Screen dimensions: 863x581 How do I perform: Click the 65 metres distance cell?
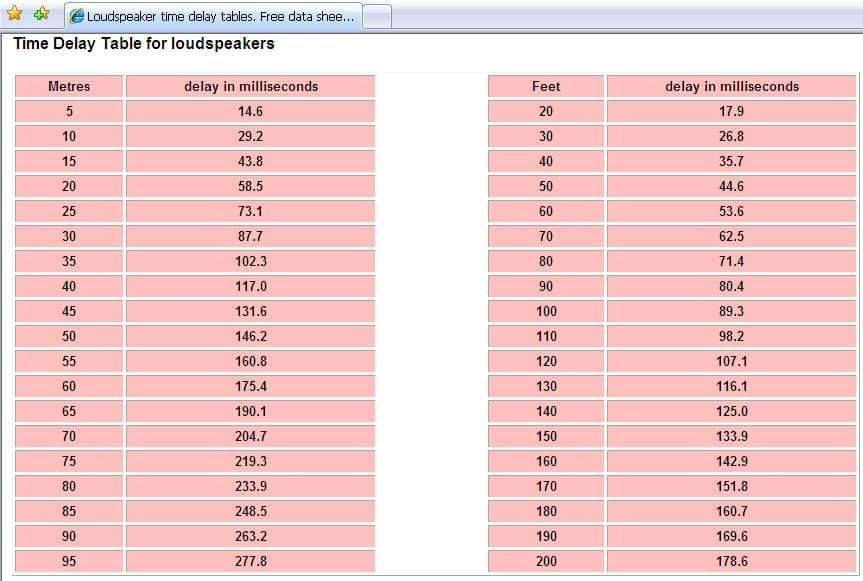pos(69,412)
